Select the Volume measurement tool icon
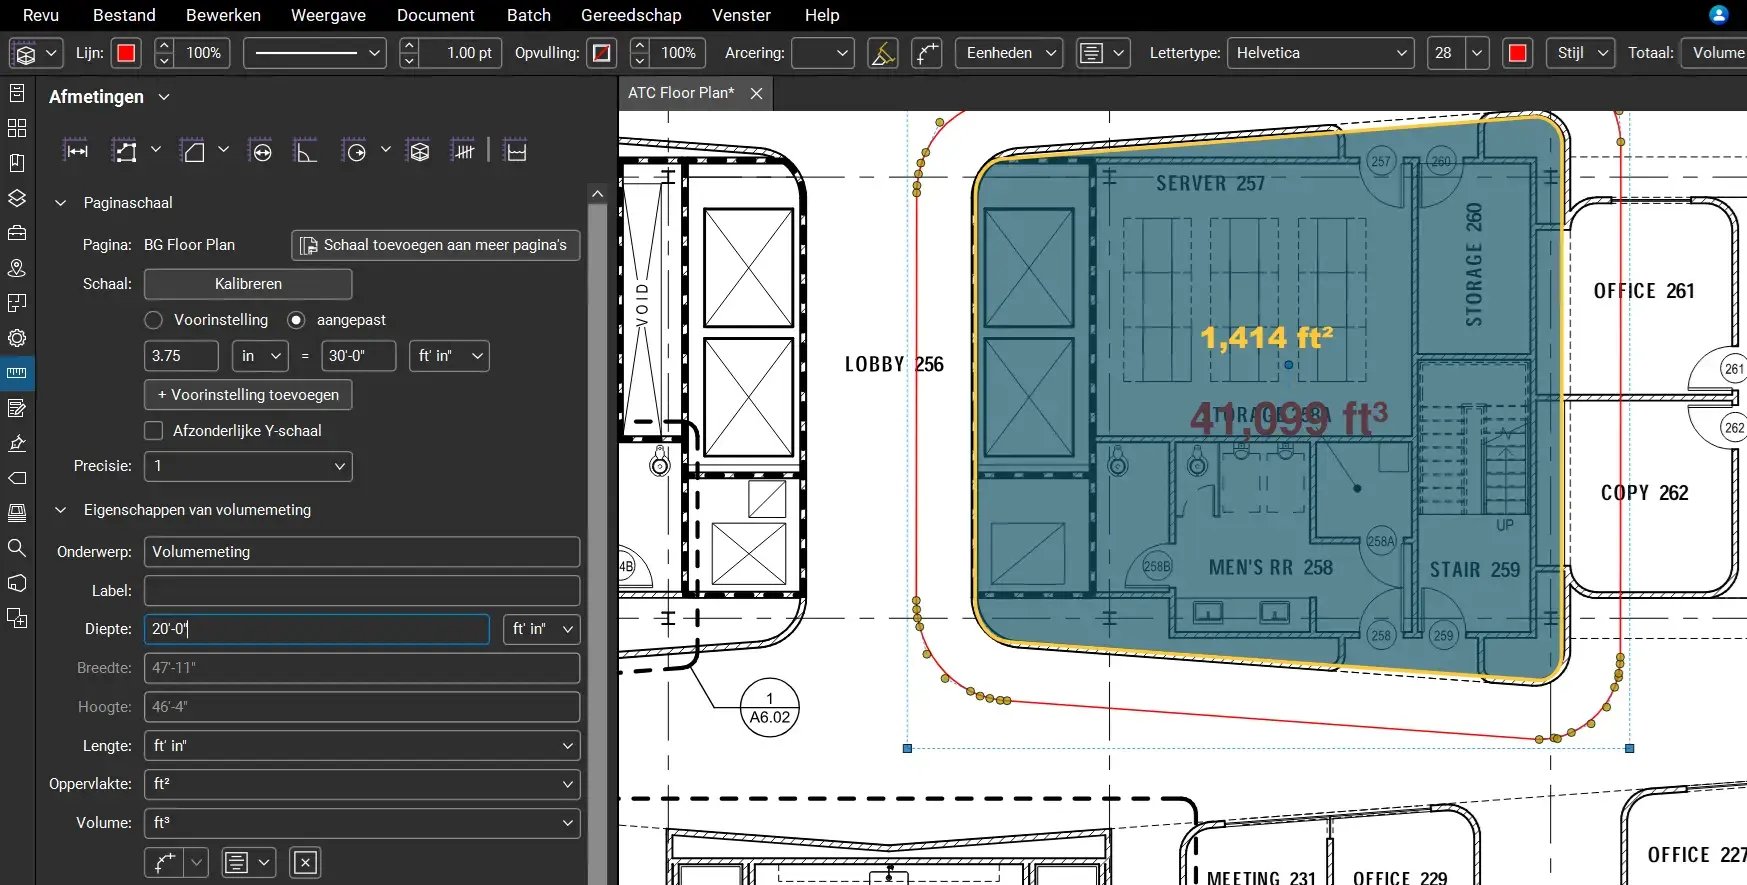 point(420,151)
